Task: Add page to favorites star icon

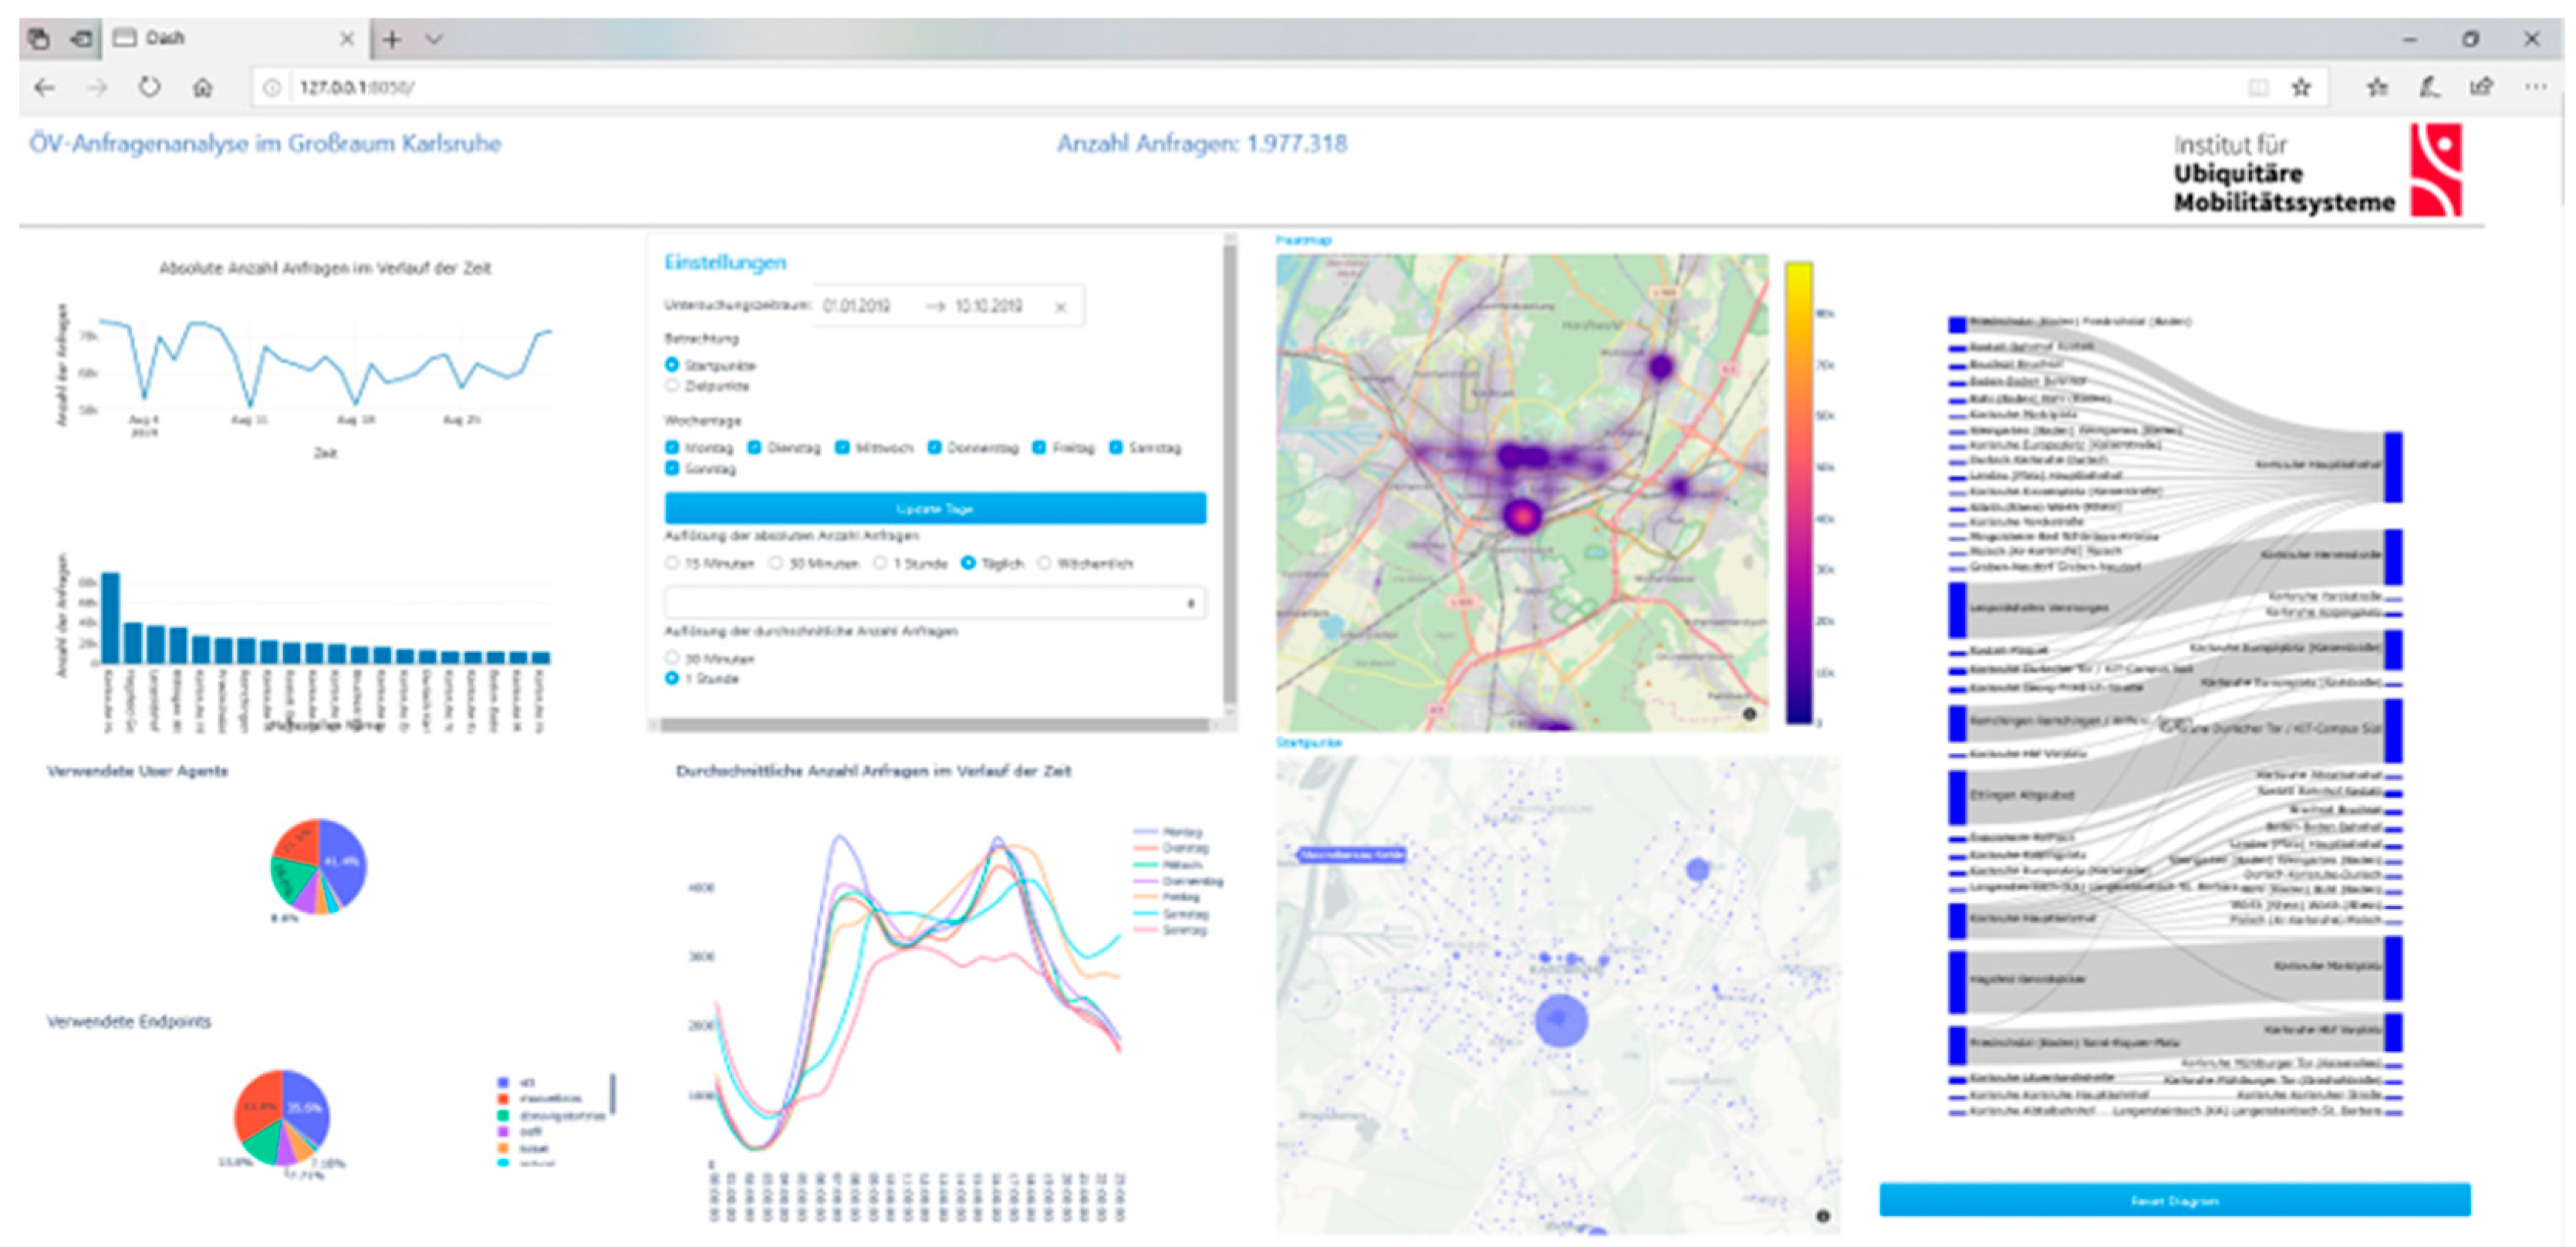Action: click(x=2301, y=88)
